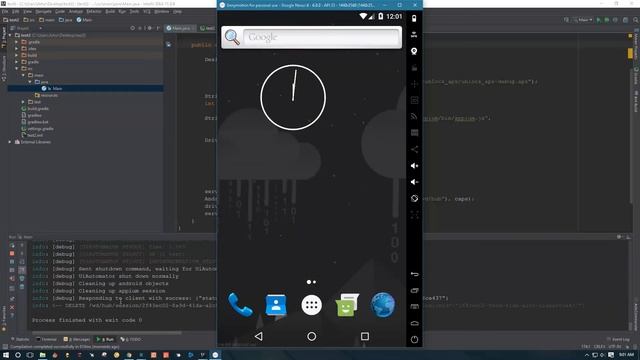The image size is (640, 360).
Task: Open Genymotion camera widget
Action: point(414,51)
